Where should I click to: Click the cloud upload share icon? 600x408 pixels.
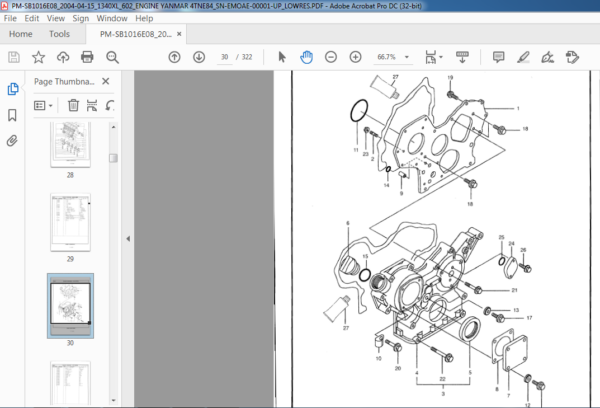[63, 57]
